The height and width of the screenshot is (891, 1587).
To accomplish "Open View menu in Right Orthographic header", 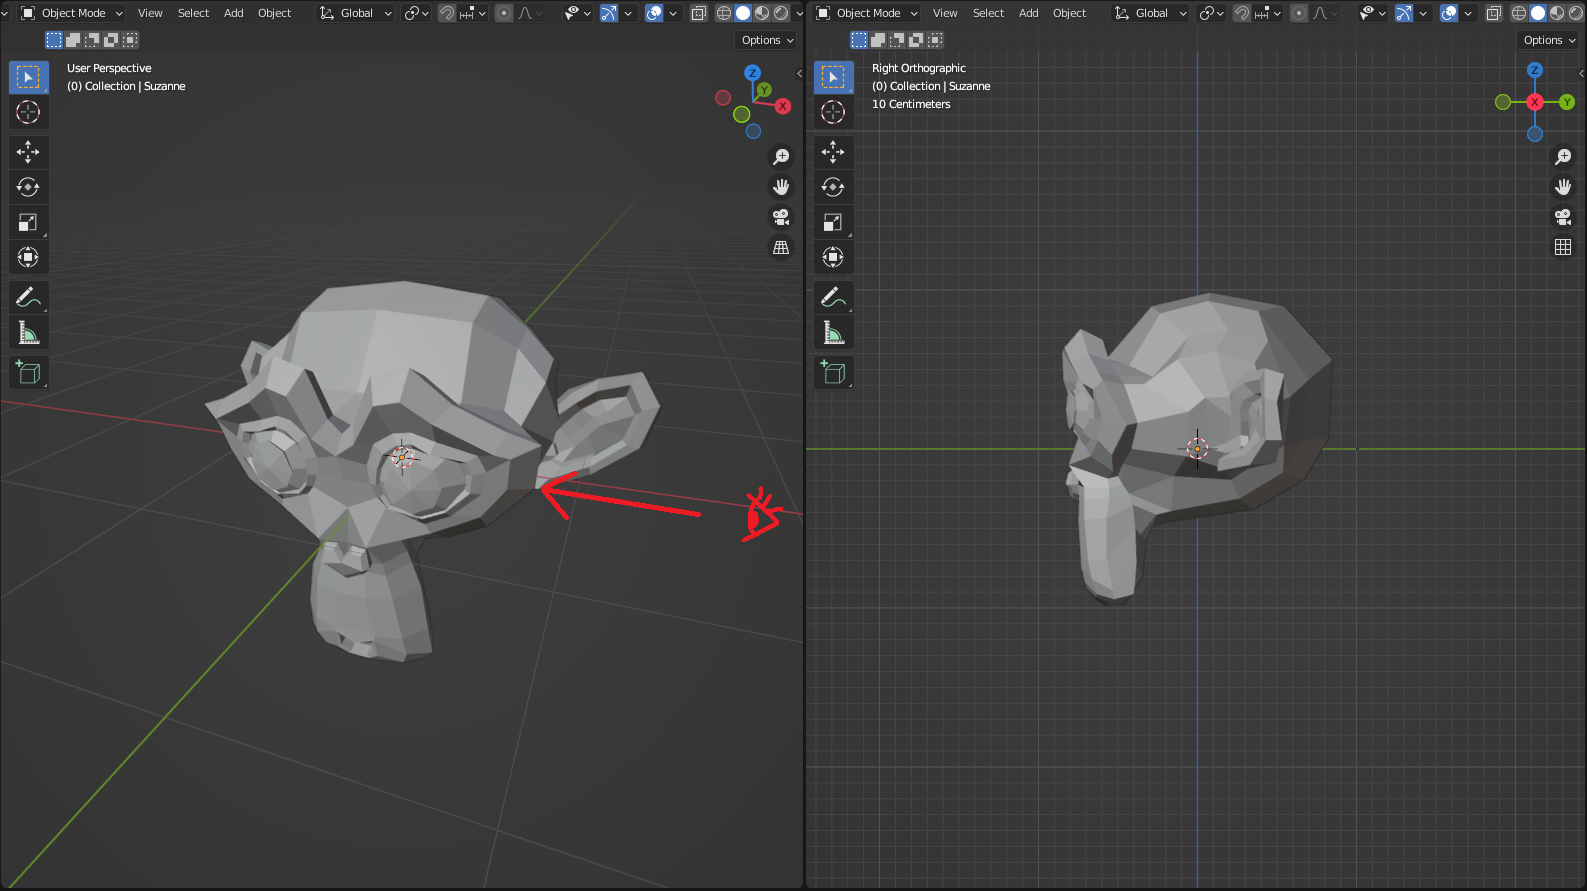I will [945, 13].
